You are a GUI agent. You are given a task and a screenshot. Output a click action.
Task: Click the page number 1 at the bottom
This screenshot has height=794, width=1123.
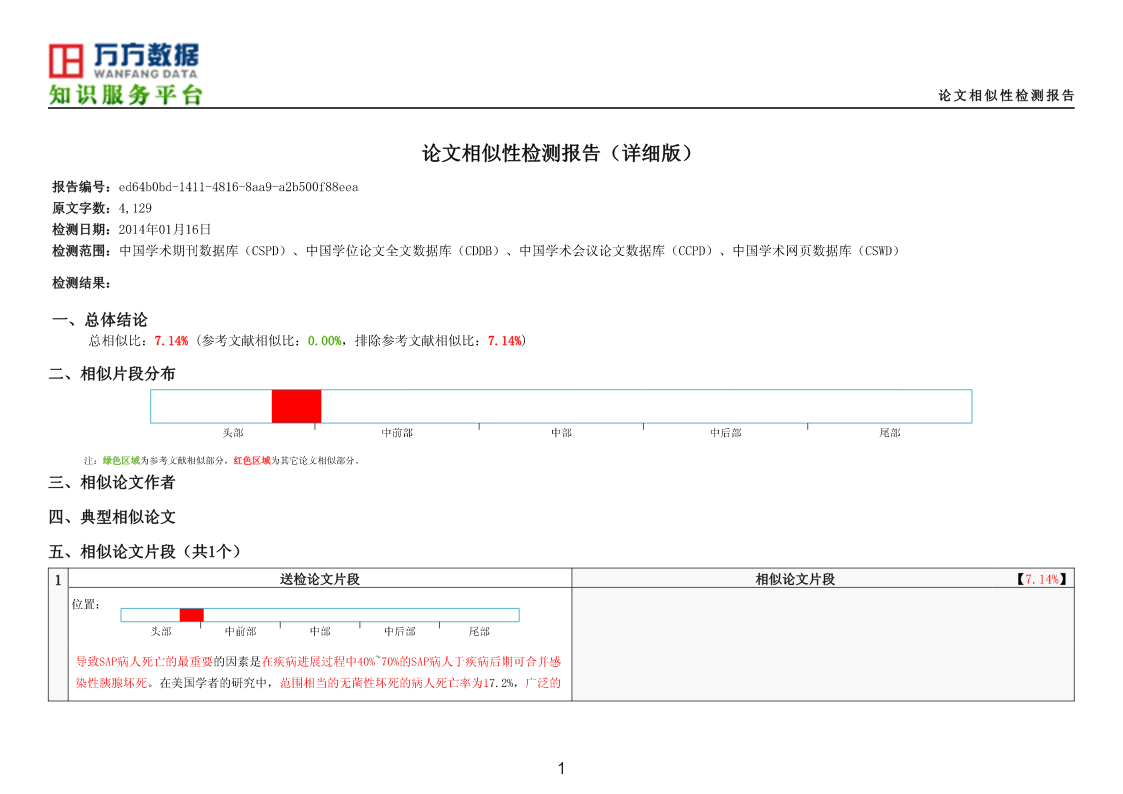(x=562, y=768)
